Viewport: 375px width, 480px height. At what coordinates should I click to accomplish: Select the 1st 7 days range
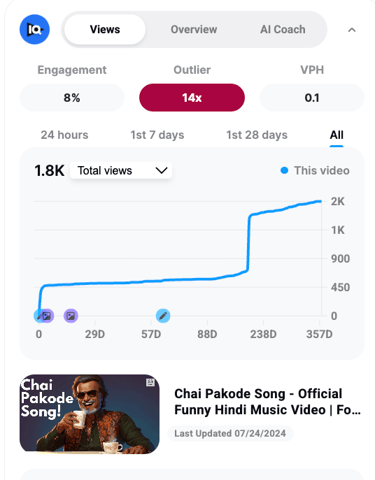pyautogui.click(x=157, y=135)
